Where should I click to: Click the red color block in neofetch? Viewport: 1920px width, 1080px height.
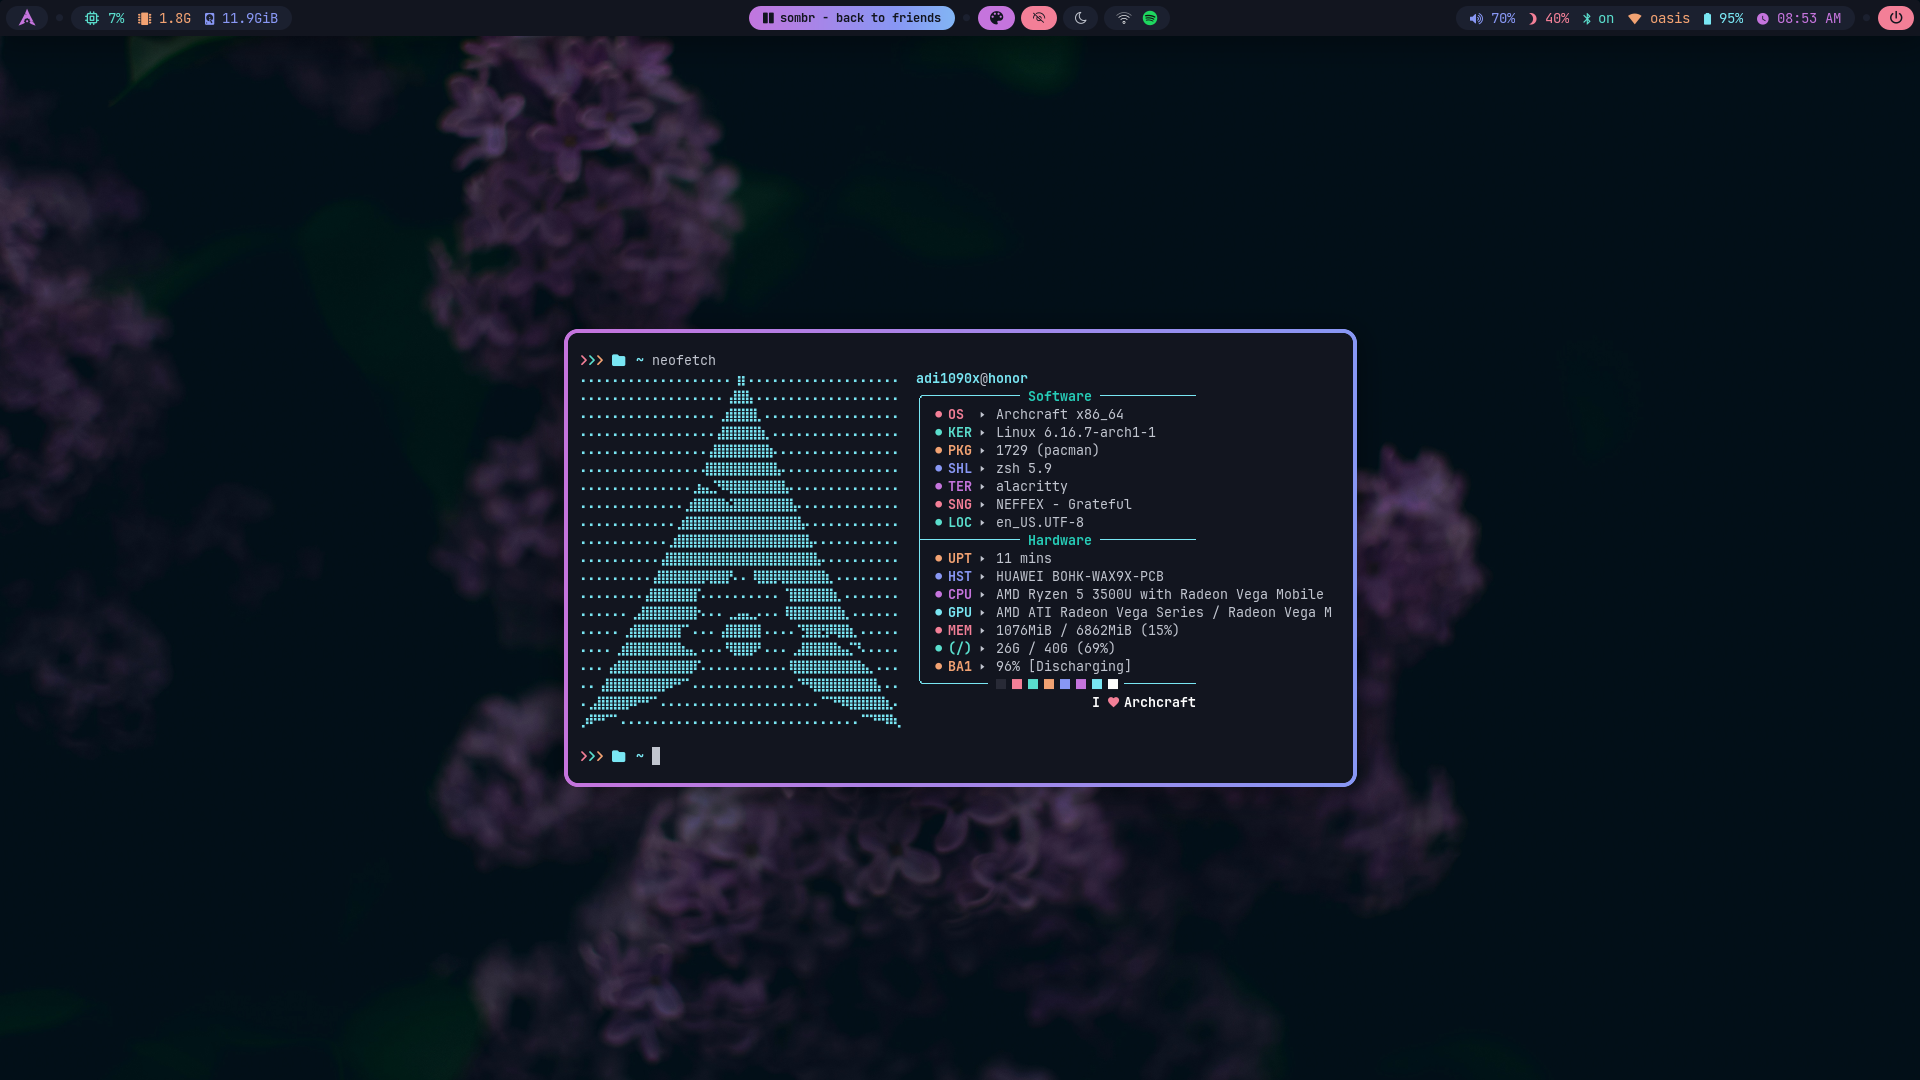pos(1017,684)
